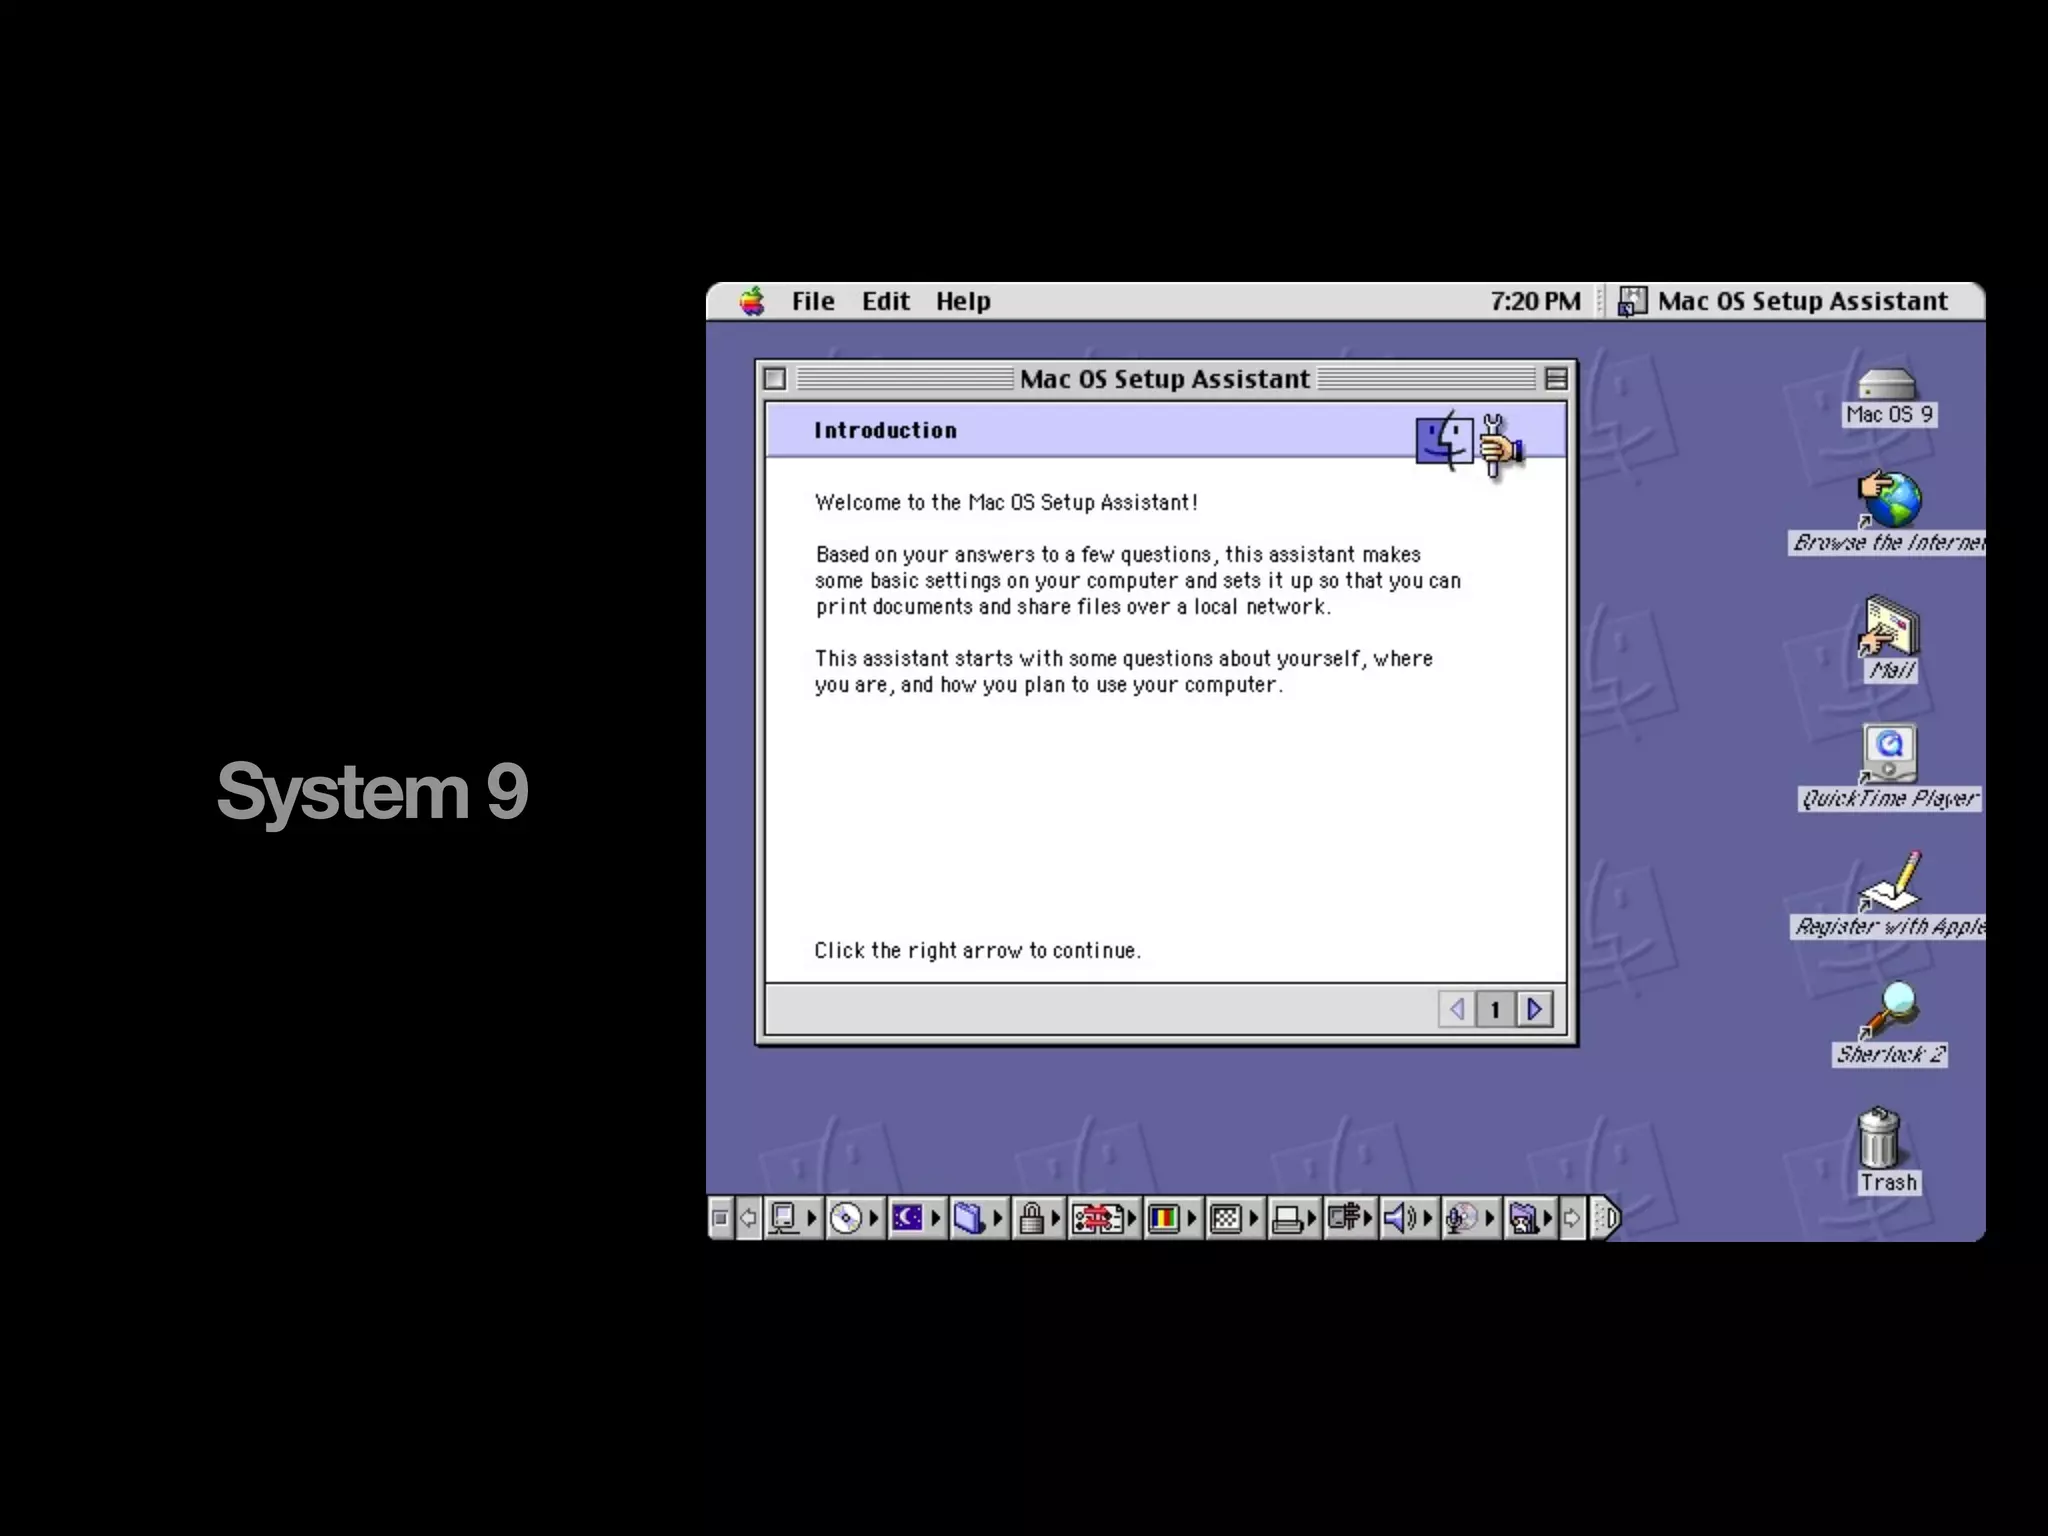Click the page number 1 indicator

pos(1495,1009)
